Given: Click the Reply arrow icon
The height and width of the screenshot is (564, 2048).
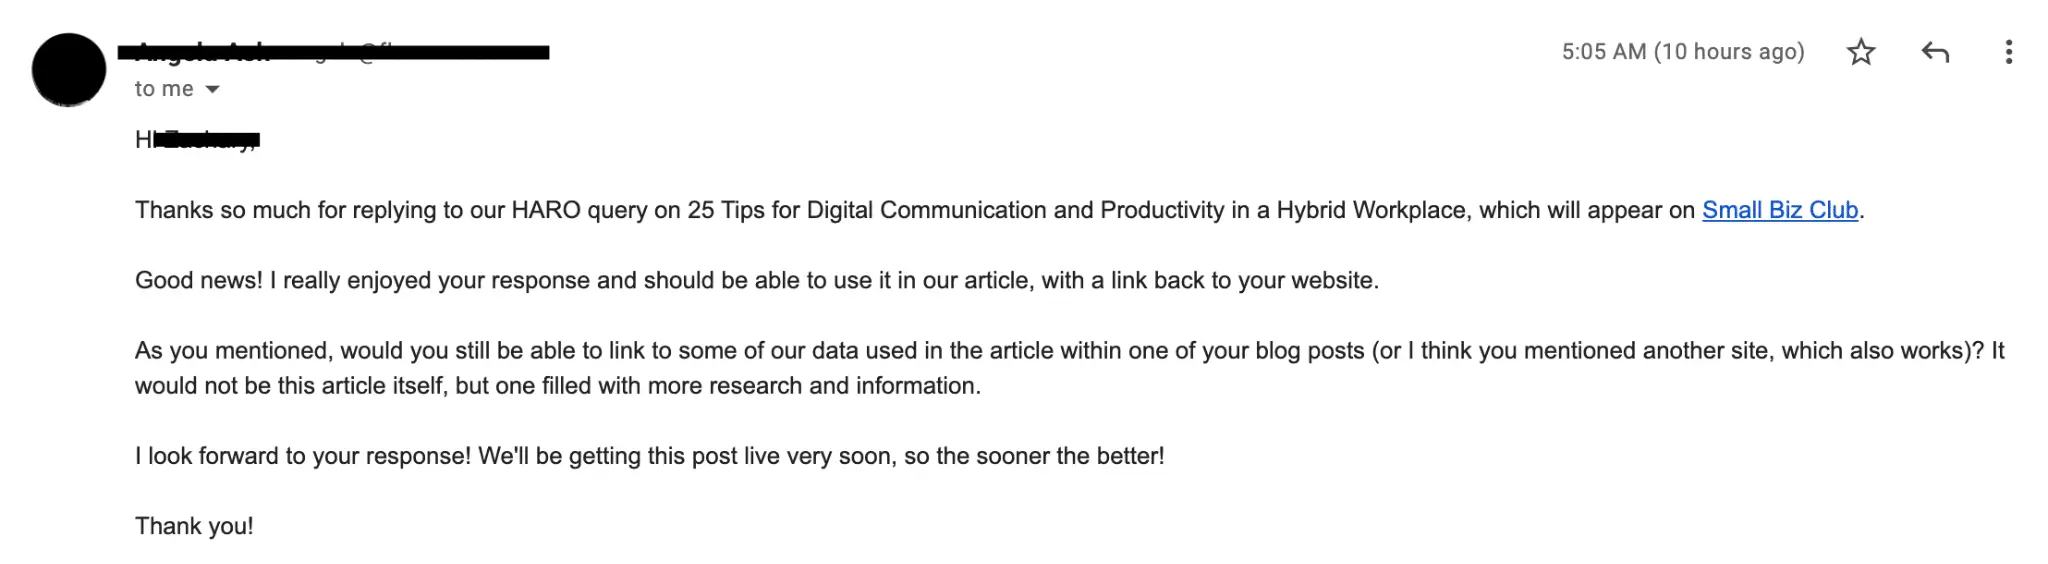Looking at the screenshot, I should pyautogui.click(x=1935, y=52).
